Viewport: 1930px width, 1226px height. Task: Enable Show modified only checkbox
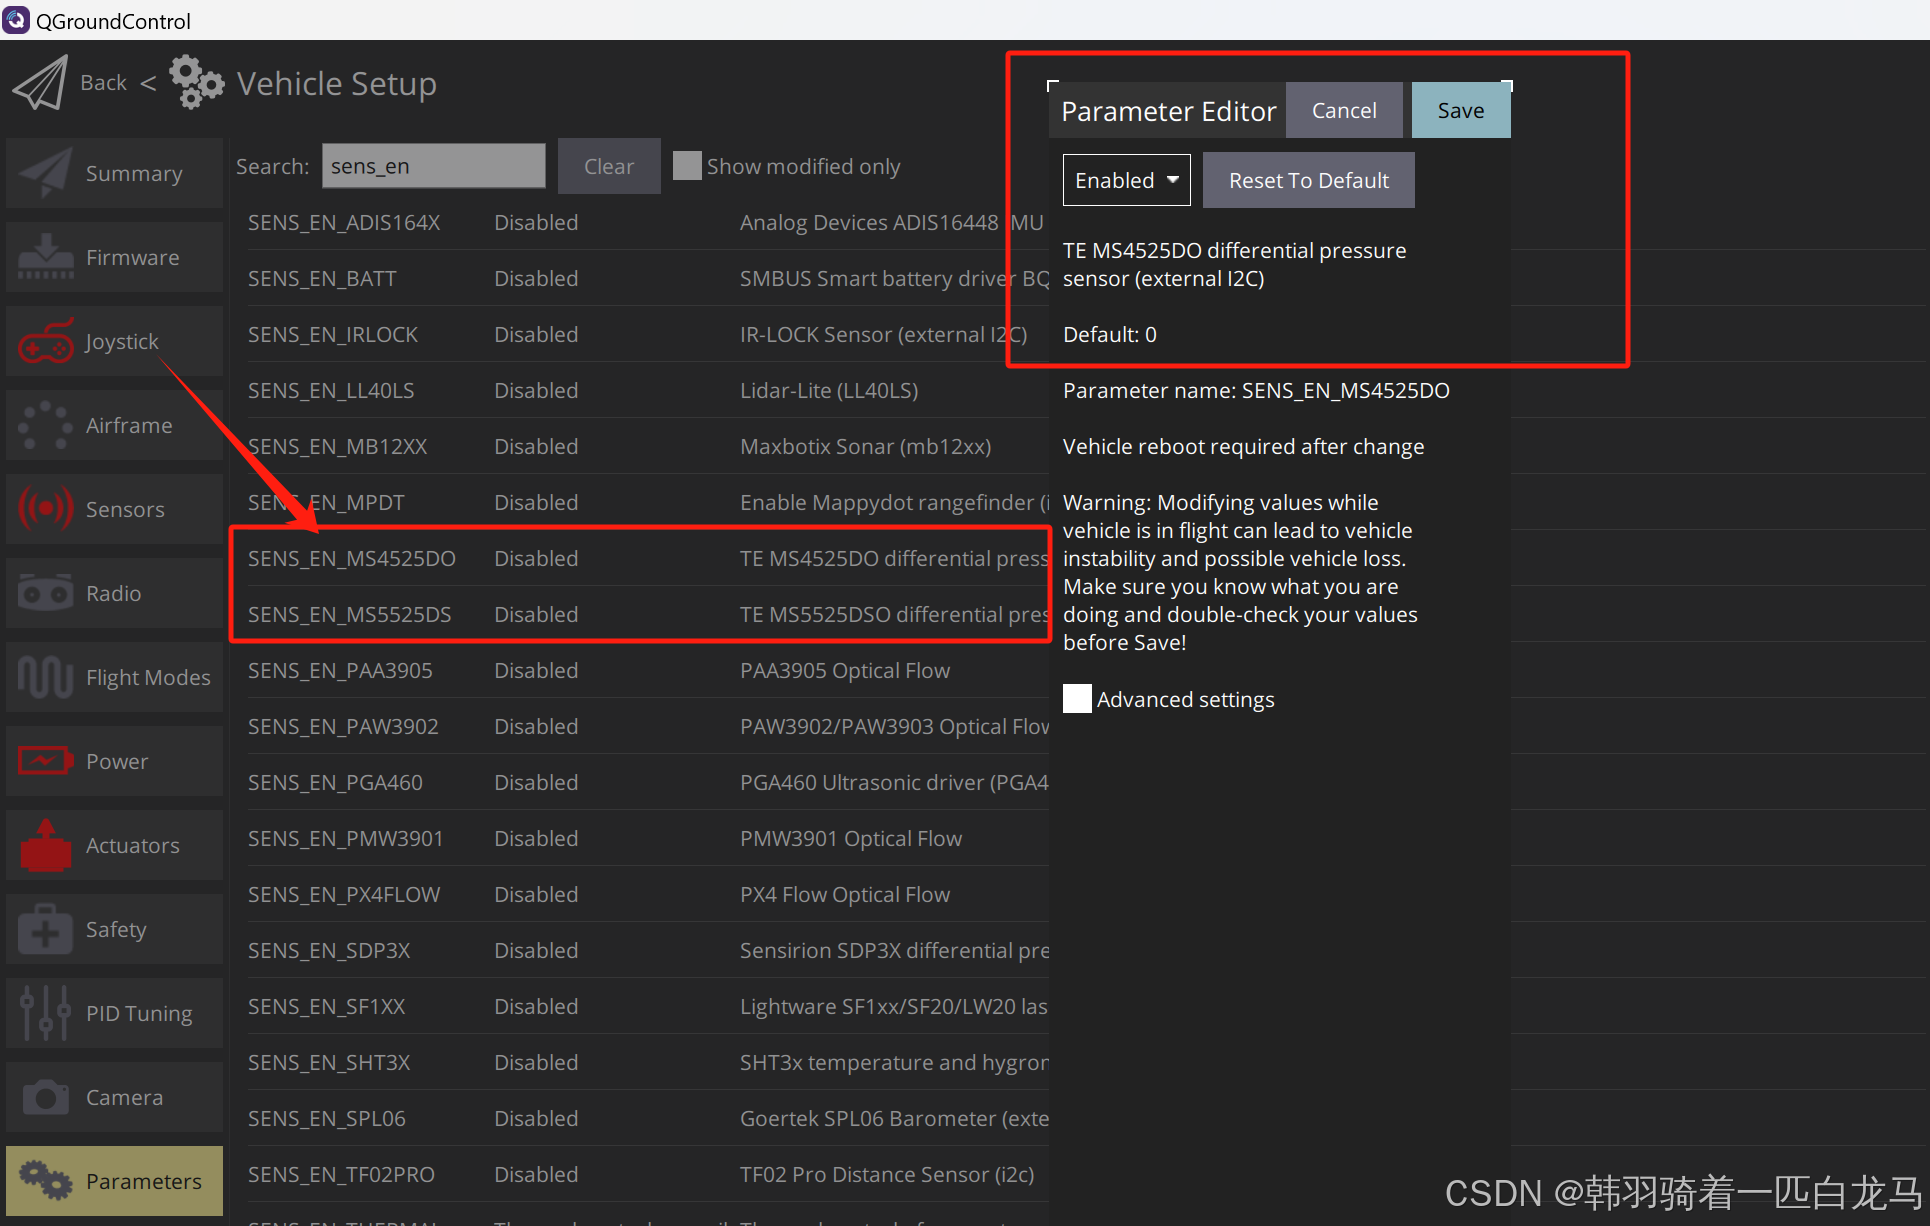point(687,166)
